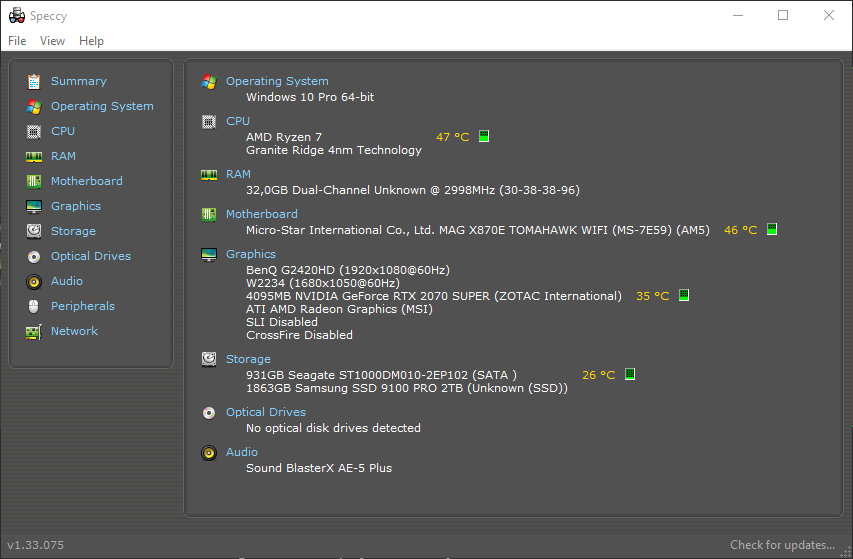Click the RAM stick icon in sidebar
The height and width of the screenshot is (559, 853).
tap(34, 157)
